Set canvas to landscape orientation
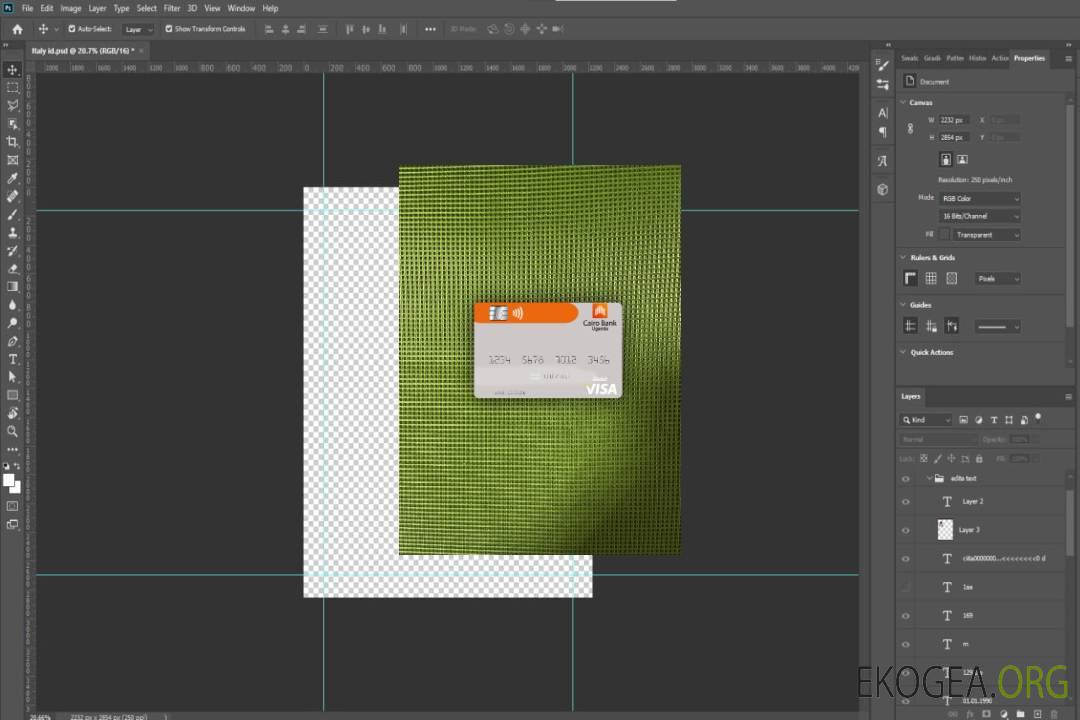Screen dimensions: 1080x720 pyautogui.click(x=962, y=159)
